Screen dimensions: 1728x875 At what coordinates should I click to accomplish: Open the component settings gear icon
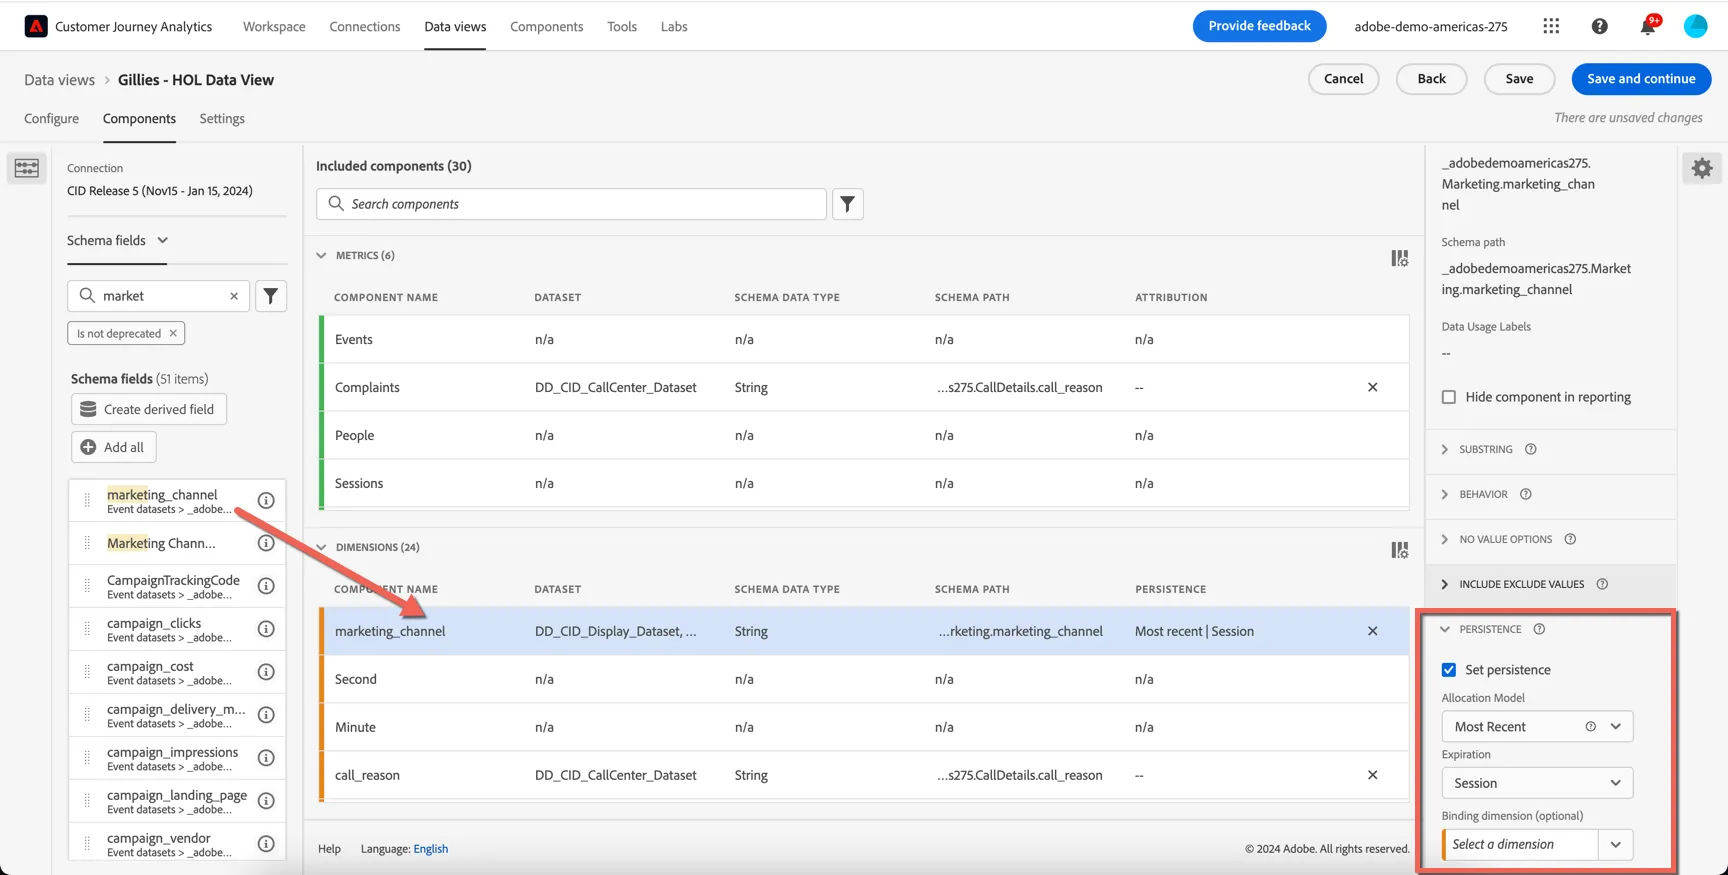pyautogui.click(x=1702, y=168)
